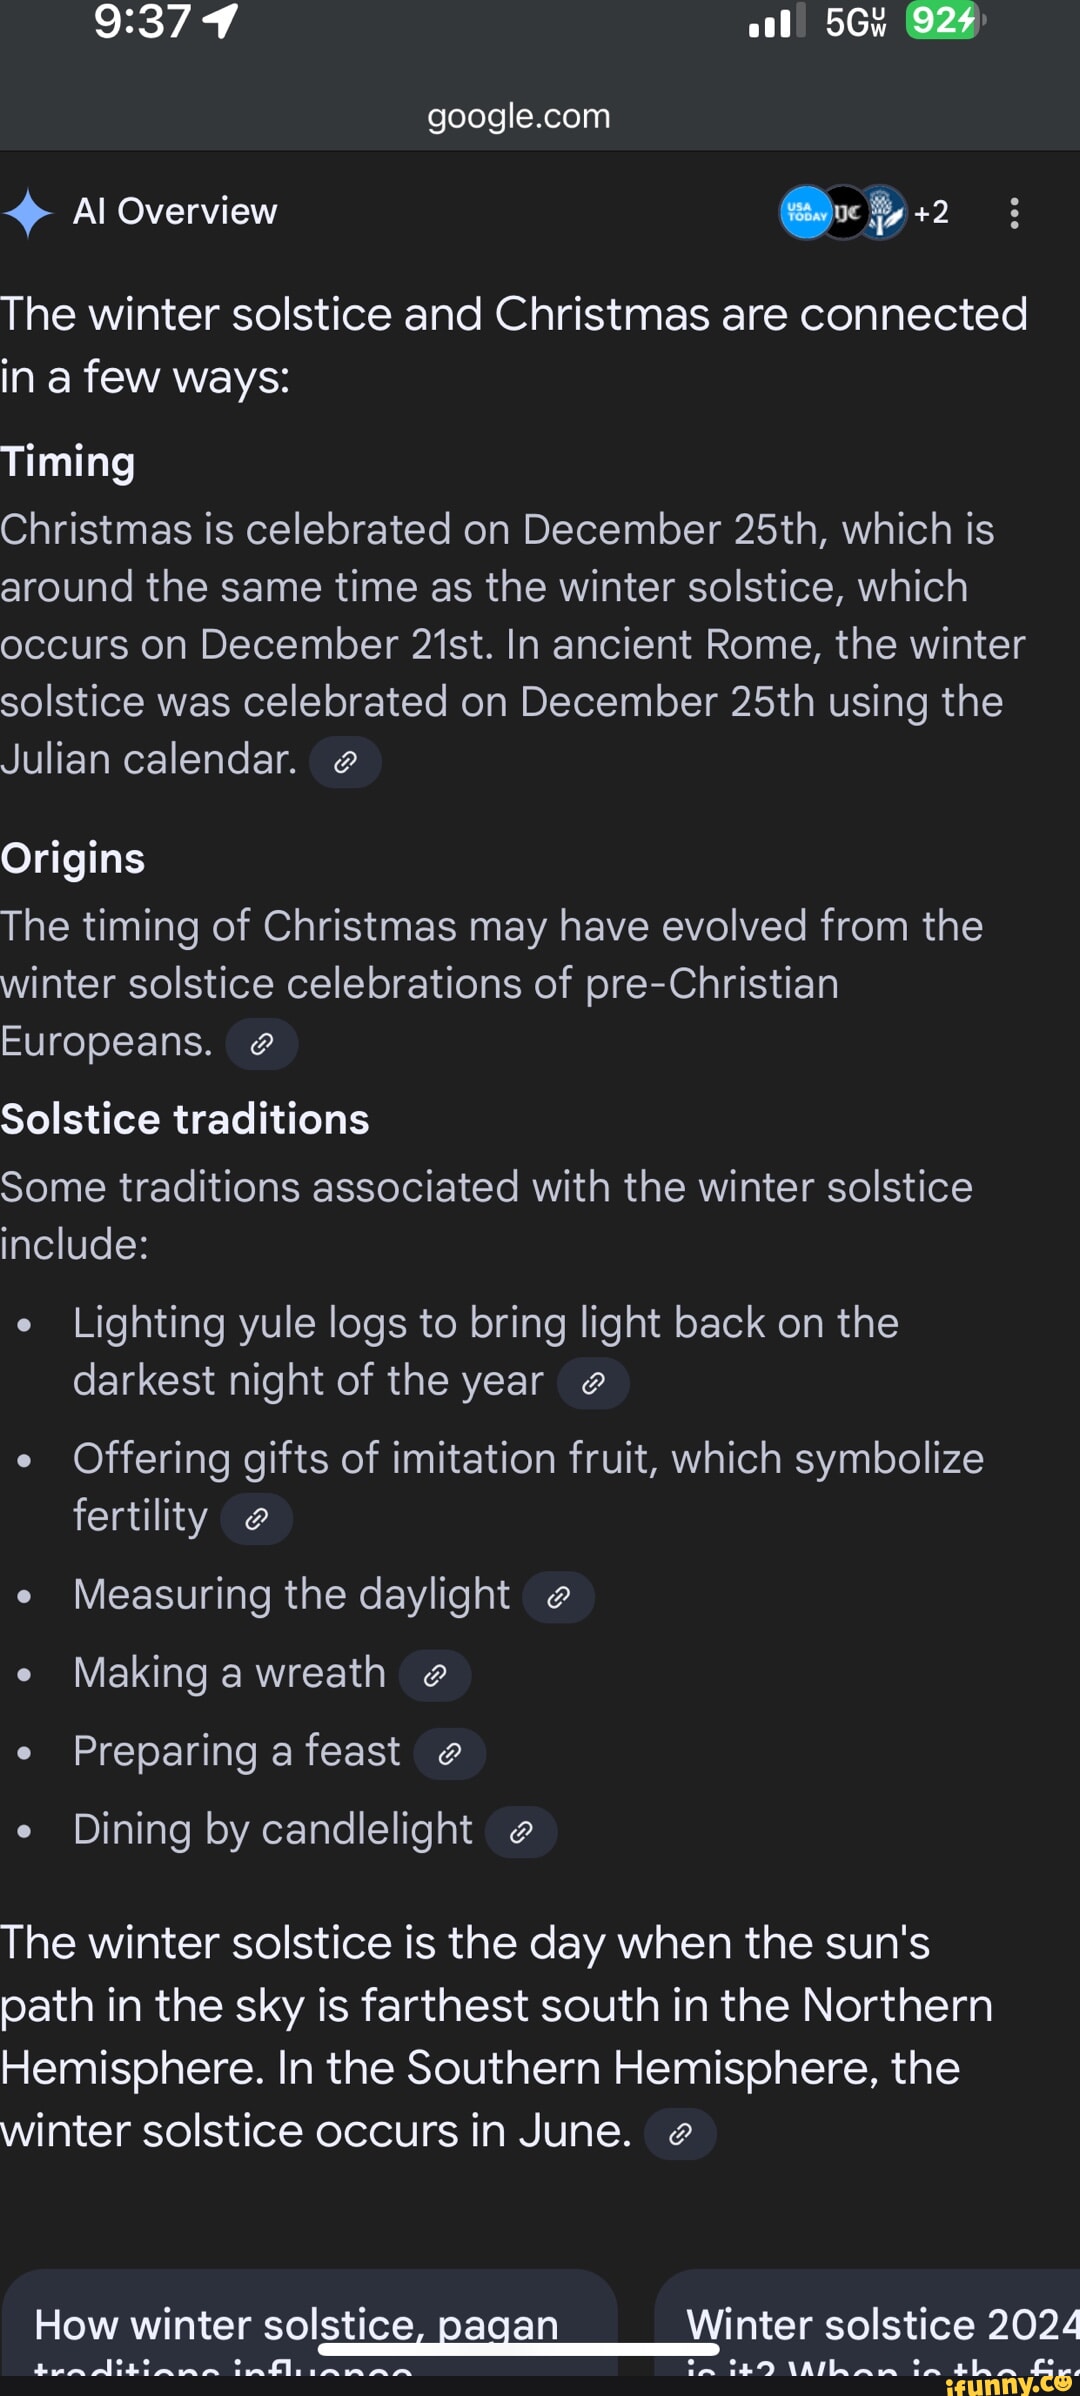Open citation beside Measuring the daylight
The image size is (1080, 2396).
pyautogui.click(x=559, y=1596)
